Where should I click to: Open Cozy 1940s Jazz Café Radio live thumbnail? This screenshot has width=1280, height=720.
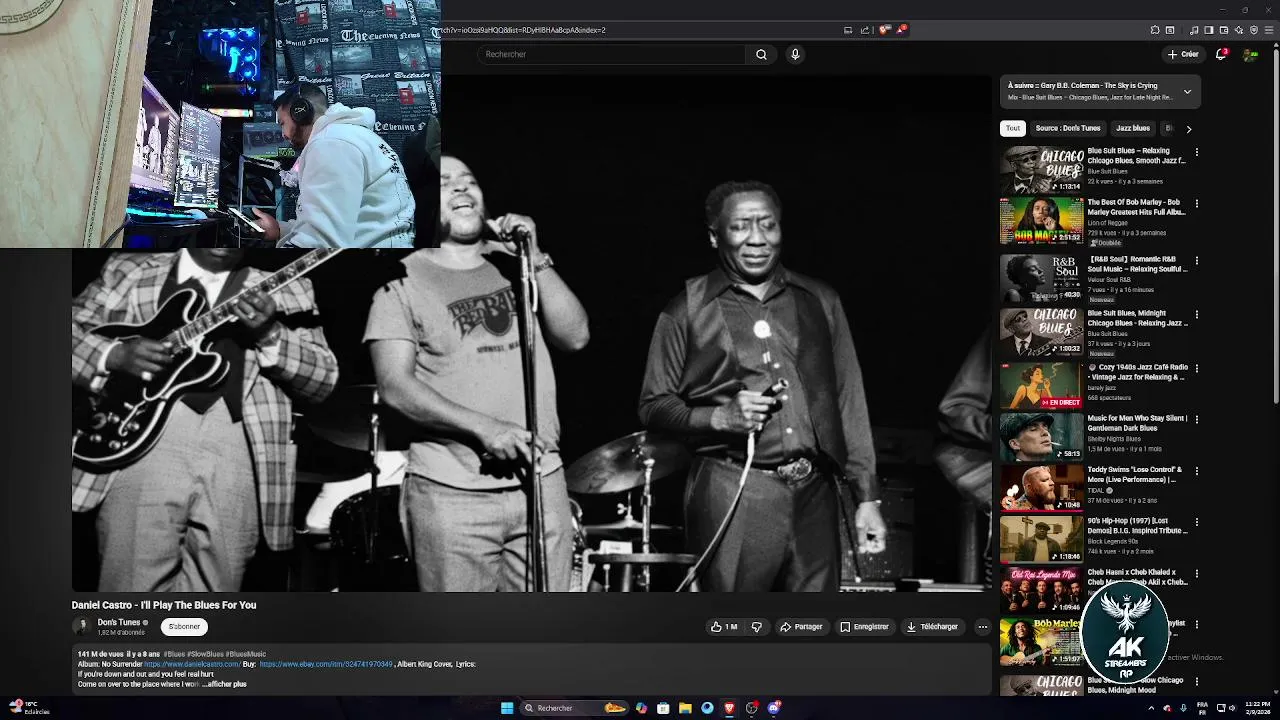tap(1041, 385)
